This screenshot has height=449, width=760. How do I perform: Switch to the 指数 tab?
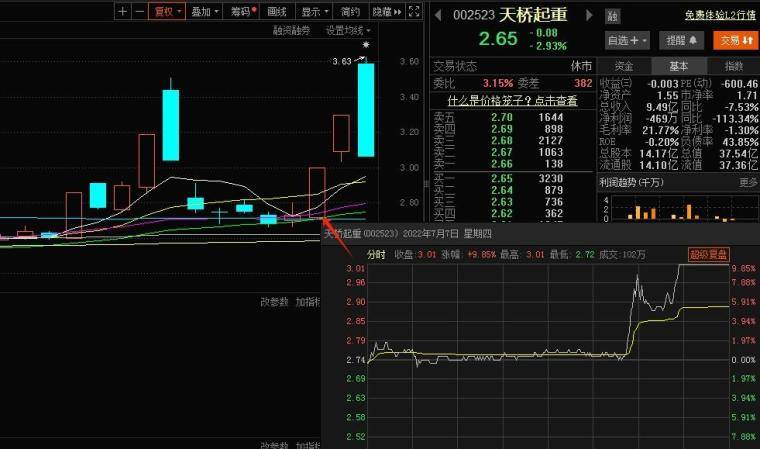733,66
